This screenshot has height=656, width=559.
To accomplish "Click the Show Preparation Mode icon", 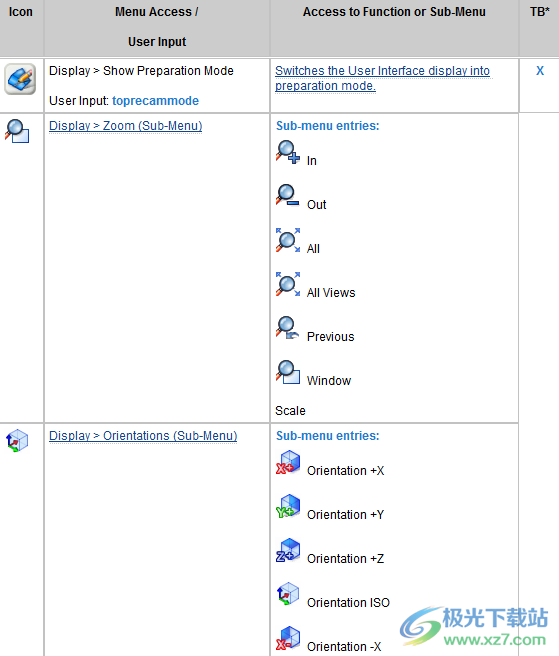I will (20, 79).
